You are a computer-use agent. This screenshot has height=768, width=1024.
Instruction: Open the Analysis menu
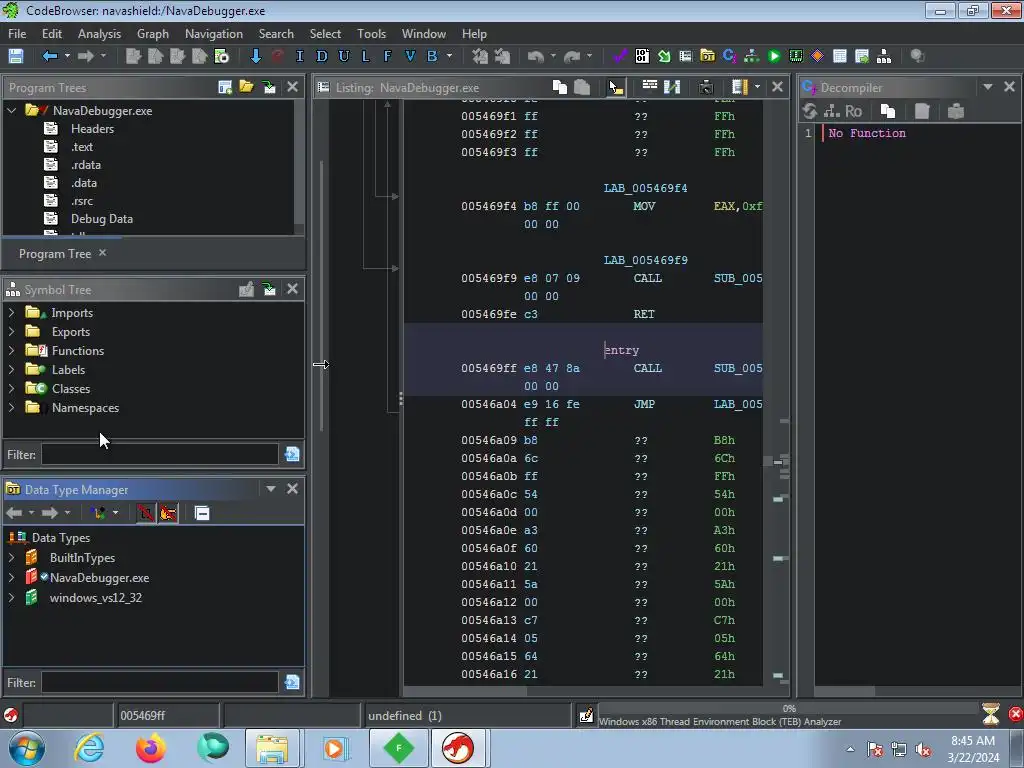coord(99,34)
